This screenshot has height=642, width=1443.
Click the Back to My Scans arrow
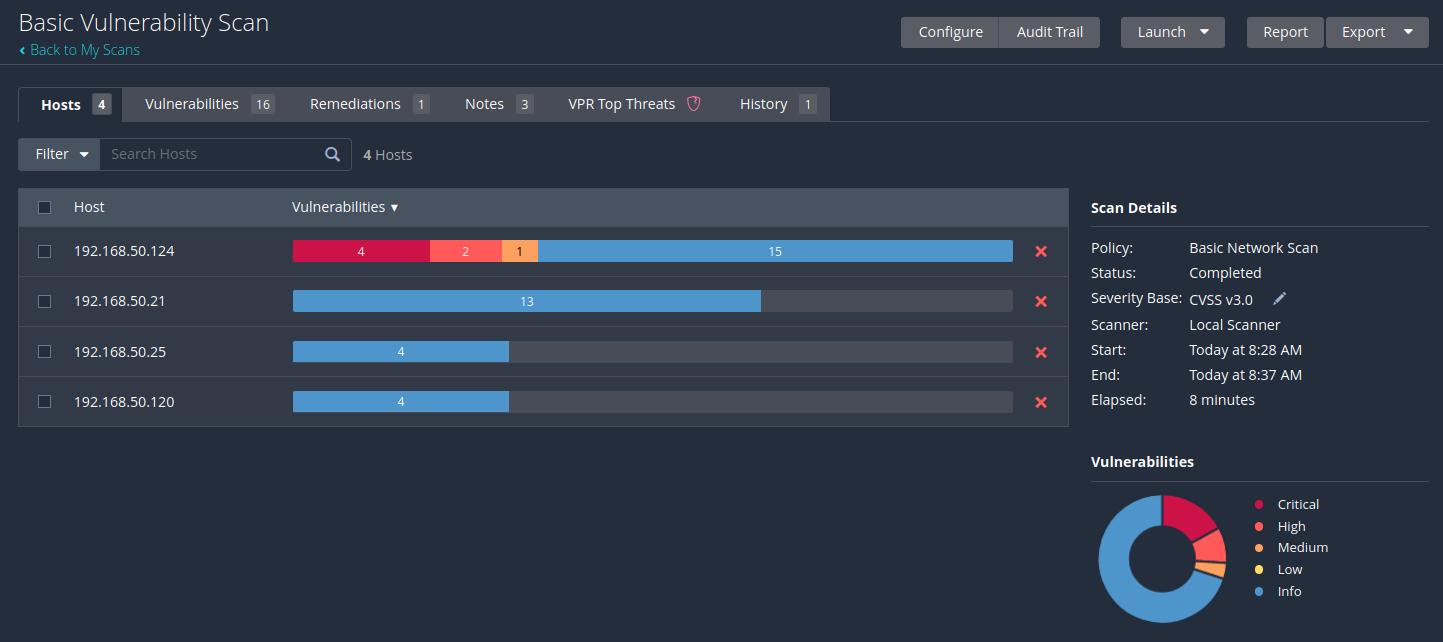click(x=23, y=50)
